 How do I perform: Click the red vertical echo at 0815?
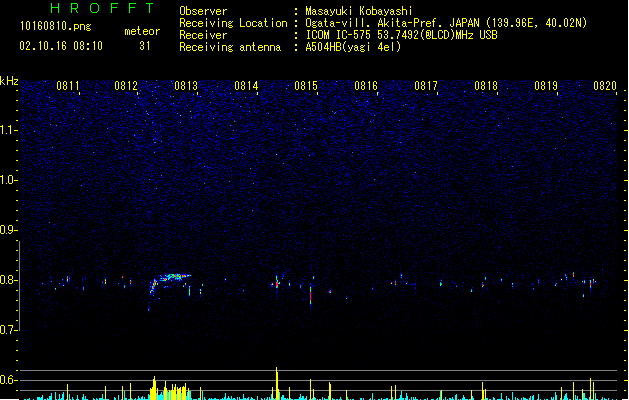[310, 295]
